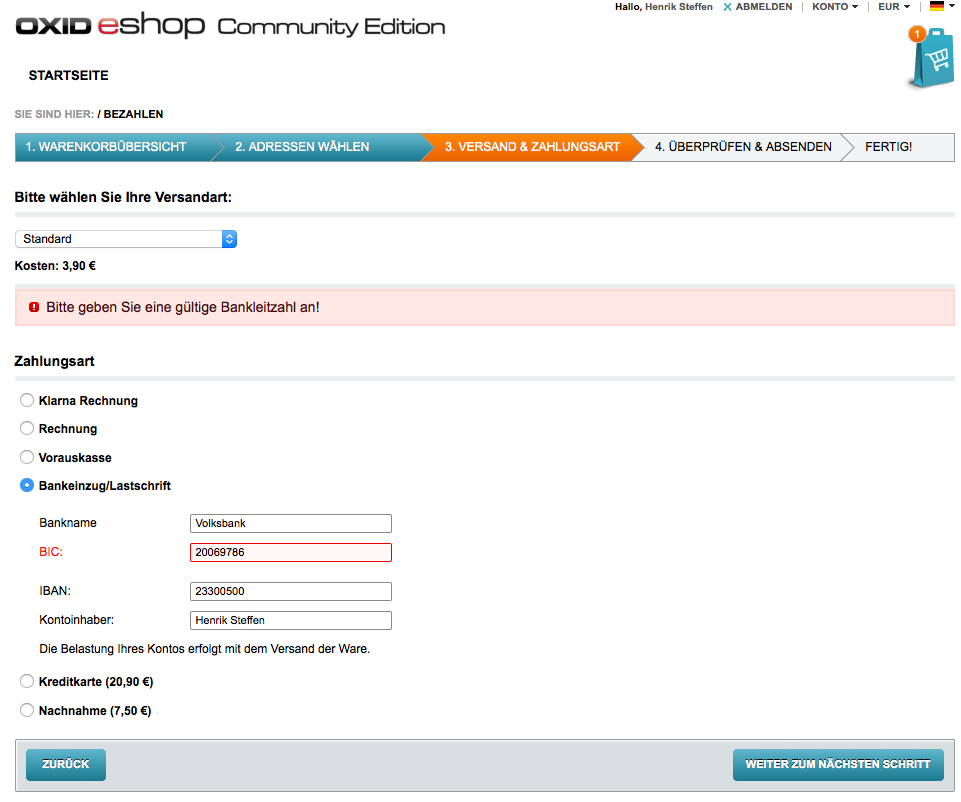The width and height of the screenshot is (961, 802).
Task: Click the X icon beside Abmelden
Action: point(727,7)
